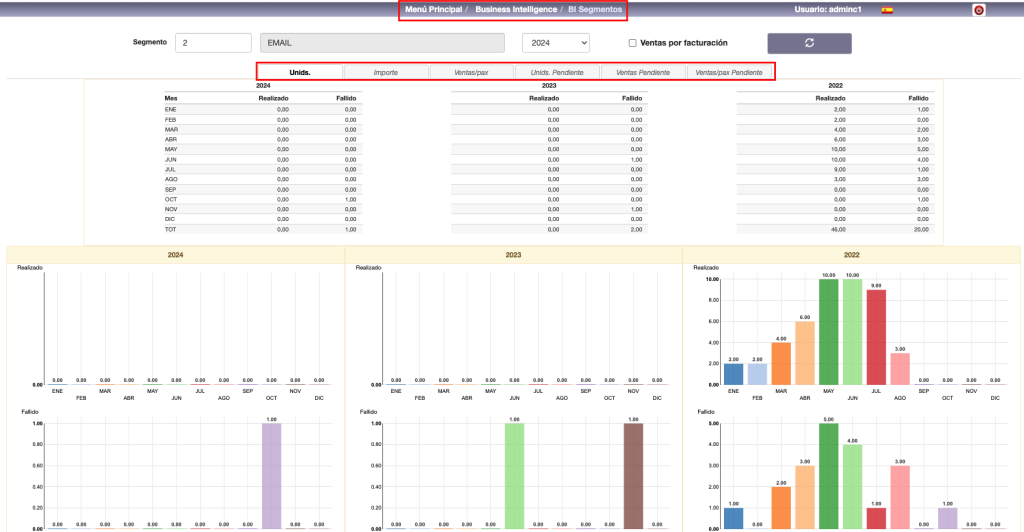Open the 2024 year dropdown
Viewport: 1024px width, 532px height.
click(x=556, y=43)
